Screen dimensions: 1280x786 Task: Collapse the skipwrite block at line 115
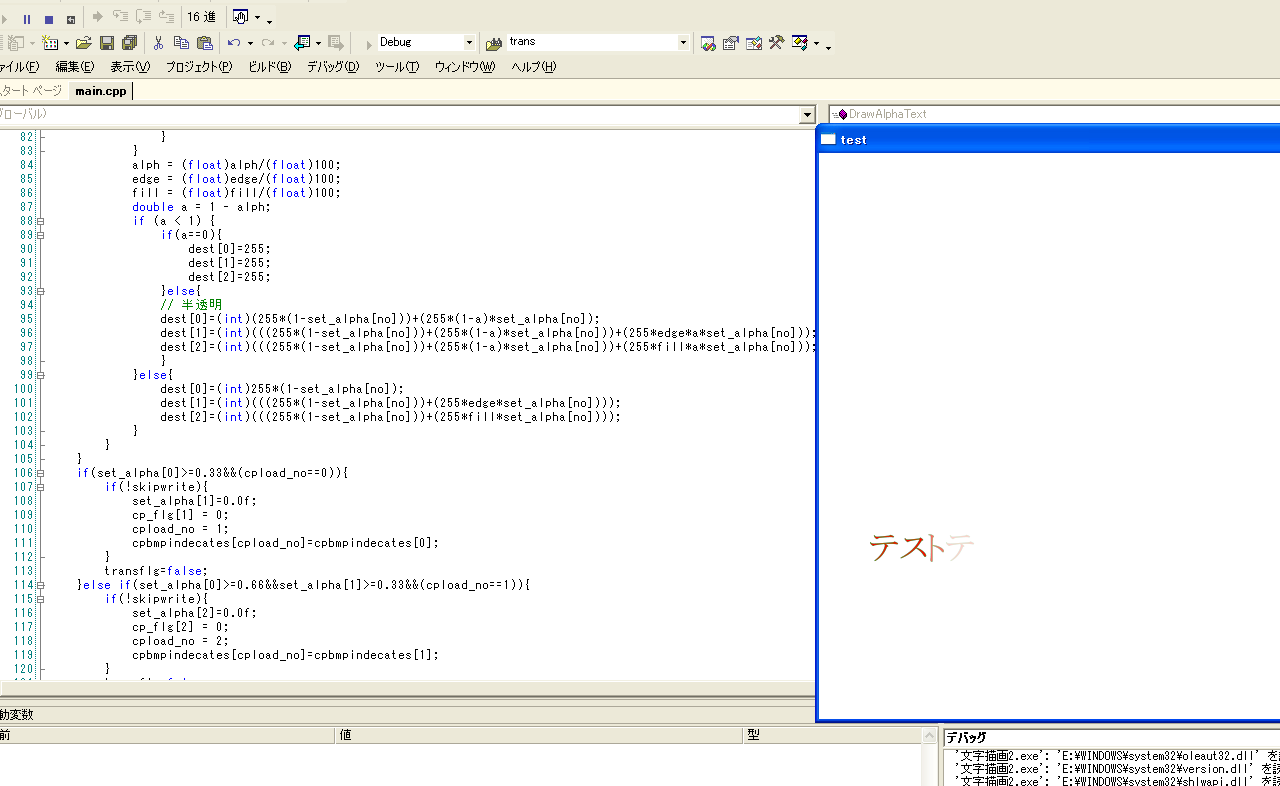pyautogui.click(x=41, y=599)
